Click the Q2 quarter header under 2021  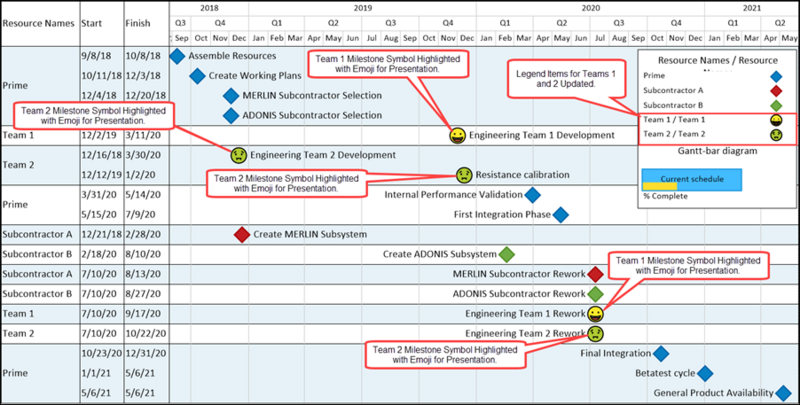point(780,23)
